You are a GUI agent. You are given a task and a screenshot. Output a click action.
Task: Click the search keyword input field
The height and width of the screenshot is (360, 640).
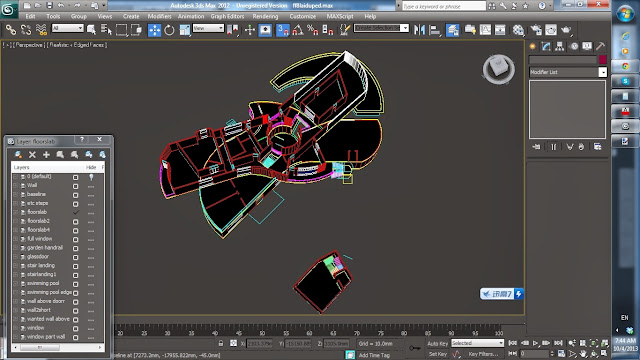(444, 6)
